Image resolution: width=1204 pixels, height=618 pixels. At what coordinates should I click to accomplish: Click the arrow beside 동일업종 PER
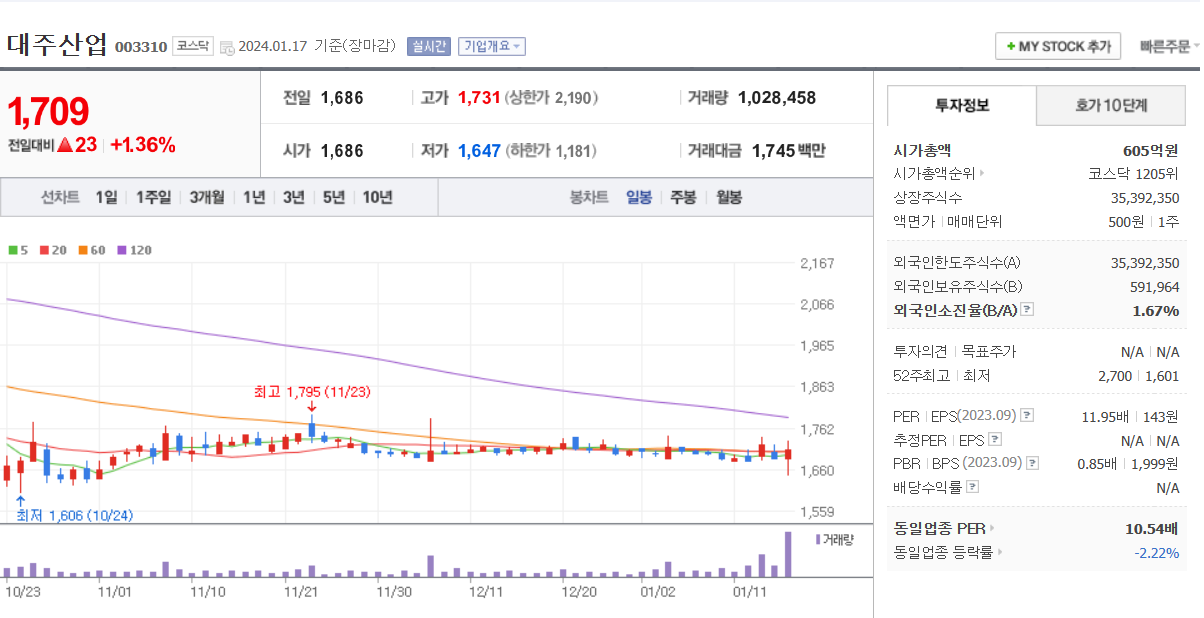992,528
